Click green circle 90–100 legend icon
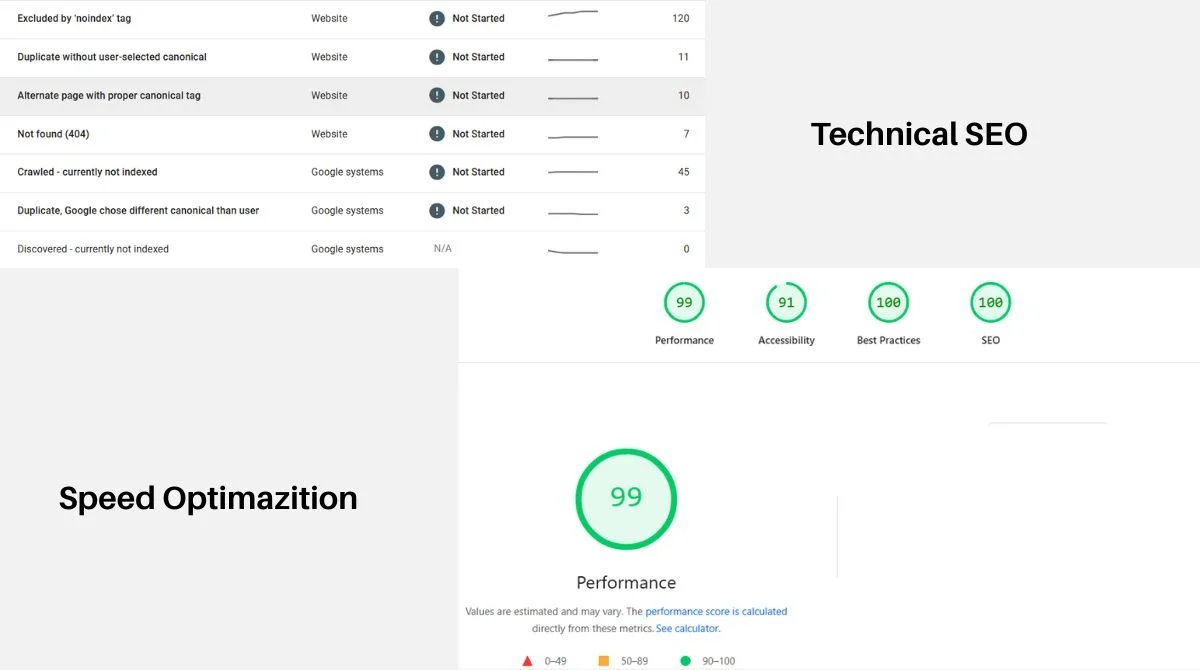The image size is (1200, 670). coord(685,661)
